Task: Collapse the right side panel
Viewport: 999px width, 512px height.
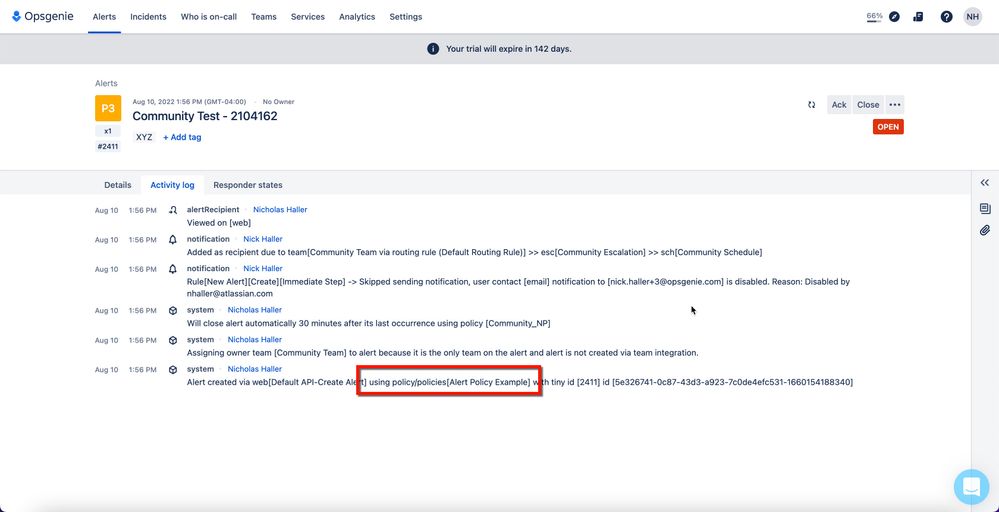Action: [x=984, y=183]
